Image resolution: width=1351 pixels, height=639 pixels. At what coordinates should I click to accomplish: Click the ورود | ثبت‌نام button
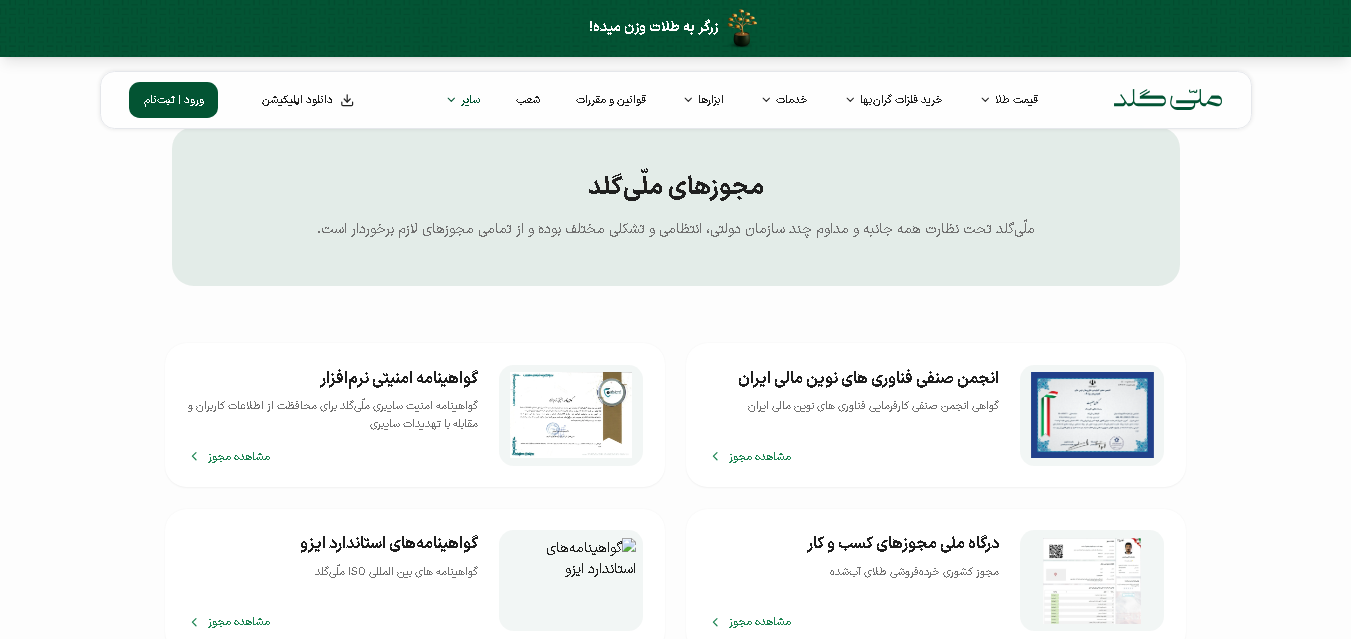[x=173, y=100]
